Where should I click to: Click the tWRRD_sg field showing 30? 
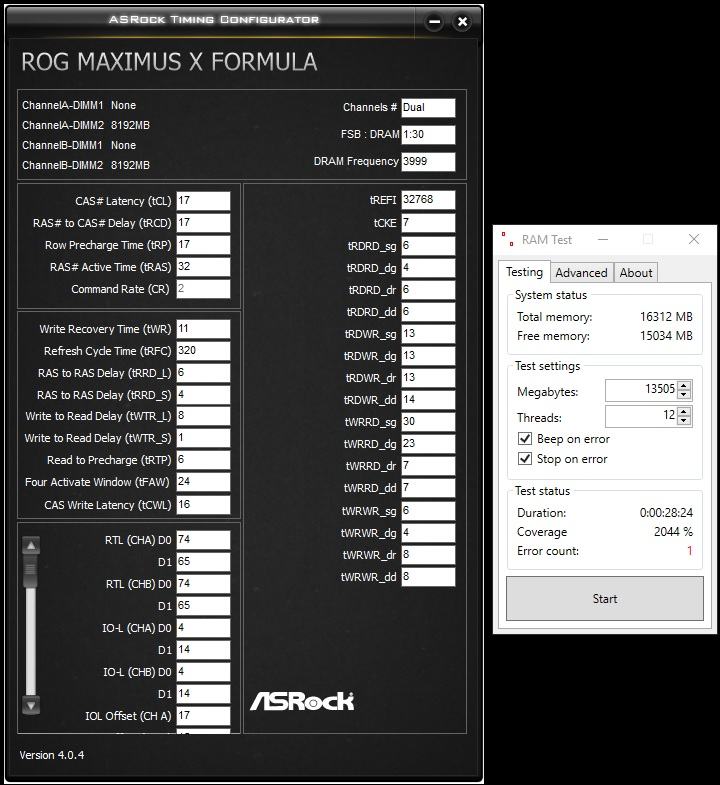[429, 422]
